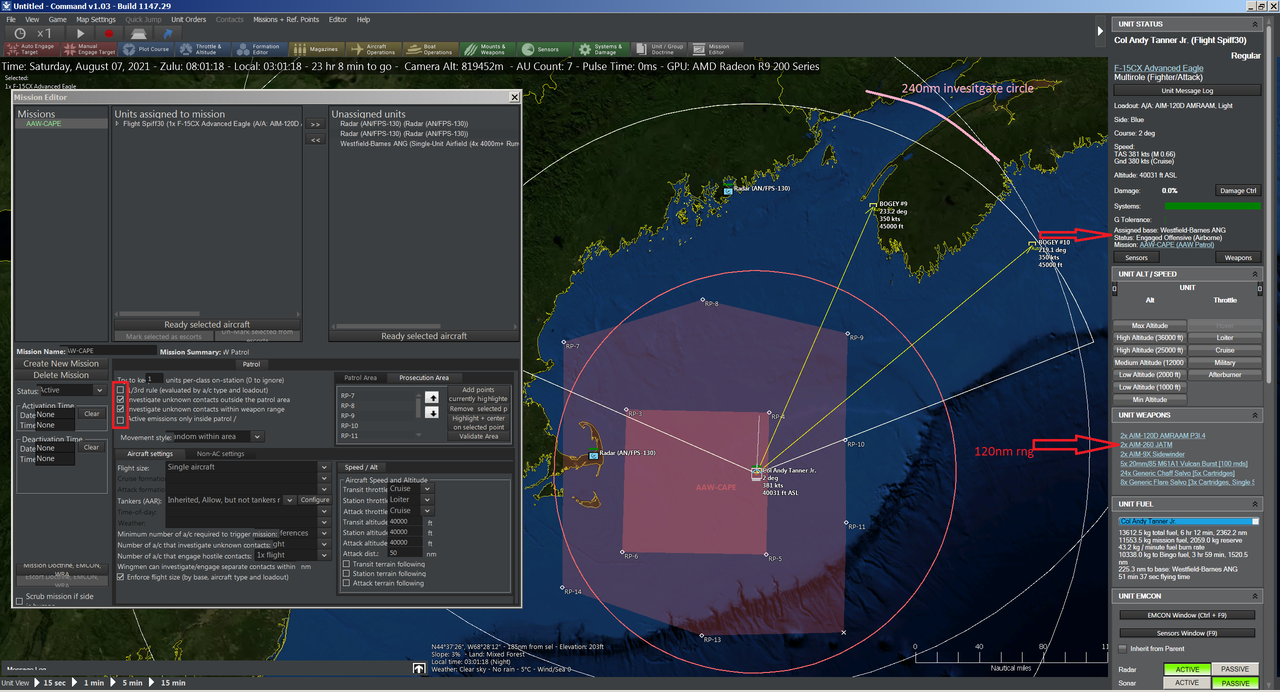Image resolution: width=1280 pixels, height=692 pixels.
Task: Collapse the Unit Weapons panel
Action: [1255, 415]
